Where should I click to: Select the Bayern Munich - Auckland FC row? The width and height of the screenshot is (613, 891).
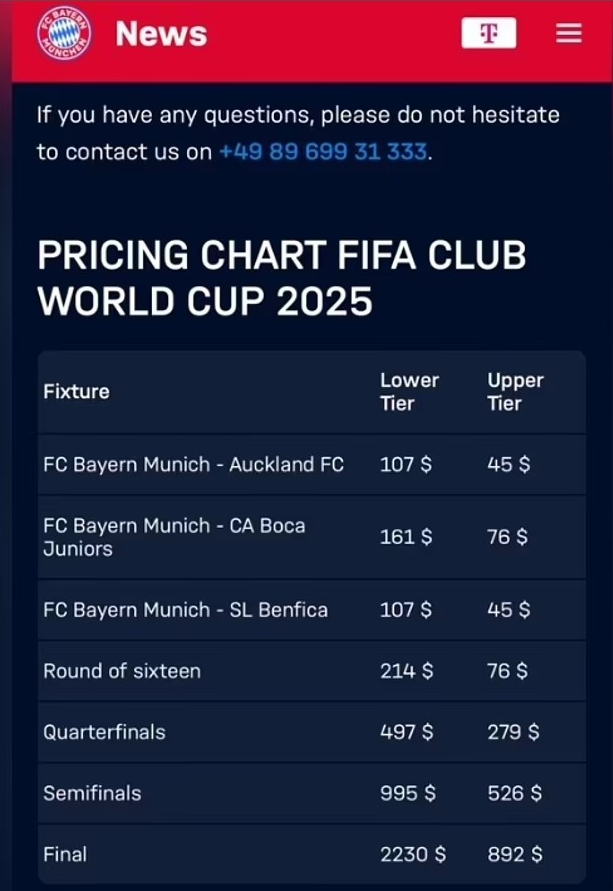pos(311,464)
